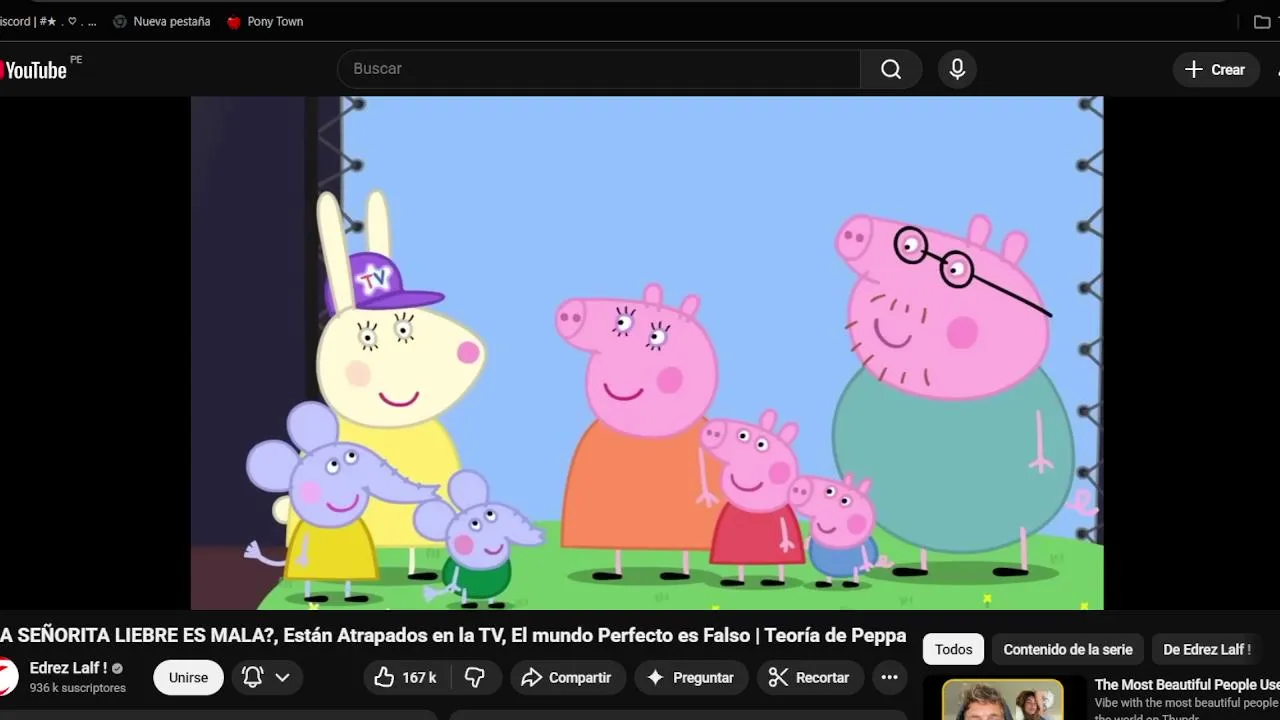The width and height of the screenshot is (1280, 720).
Task: Select the Contenido de la serie chip
Action: (1068, 649)
